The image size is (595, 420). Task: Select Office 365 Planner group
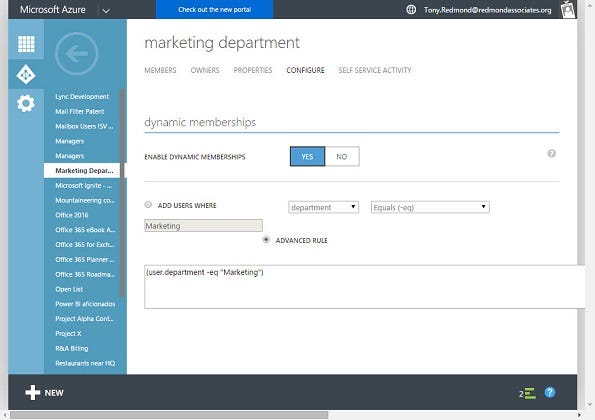pyautogui.click(x=85, y=260)
